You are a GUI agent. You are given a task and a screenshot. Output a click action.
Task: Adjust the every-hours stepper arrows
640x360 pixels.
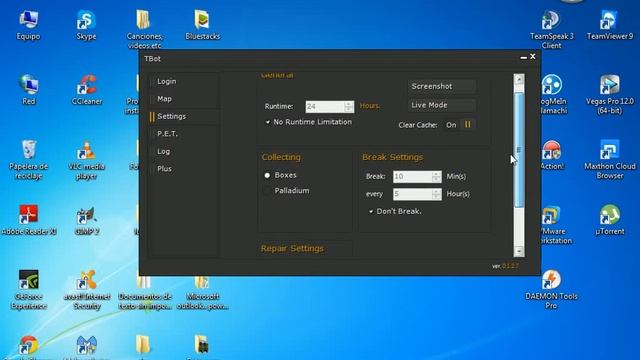pos(436,194)
